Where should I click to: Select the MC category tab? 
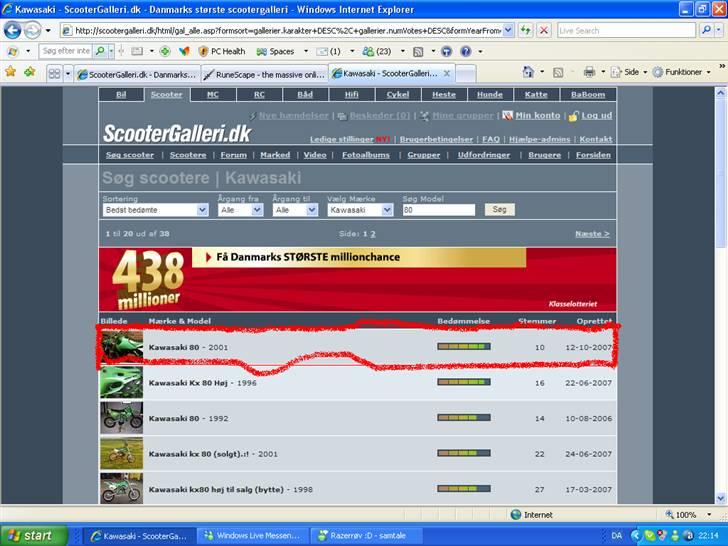(212, 94)
